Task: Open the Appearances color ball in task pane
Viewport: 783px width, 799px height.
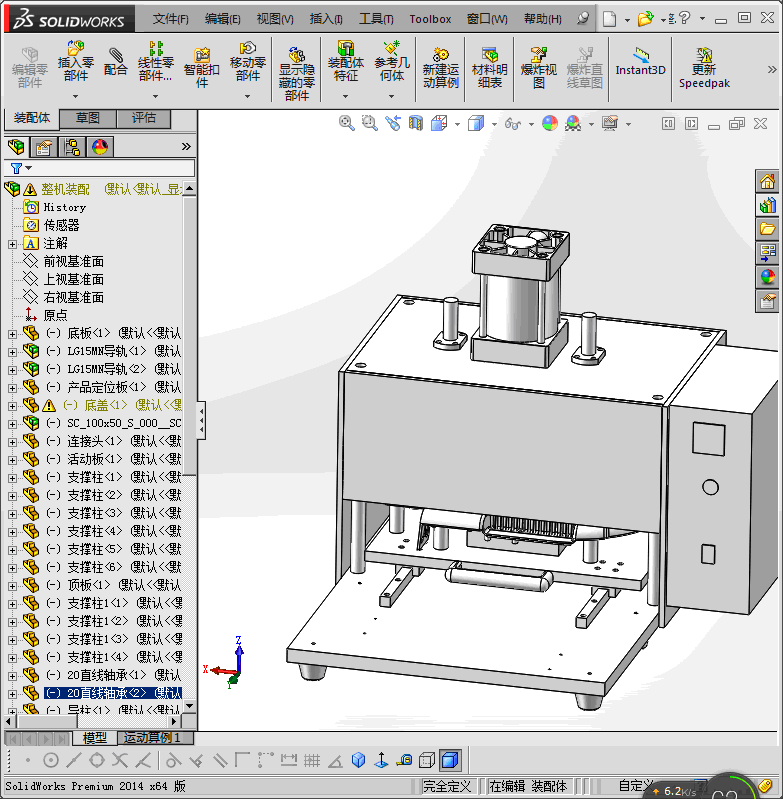Action: tap(767, 277)
